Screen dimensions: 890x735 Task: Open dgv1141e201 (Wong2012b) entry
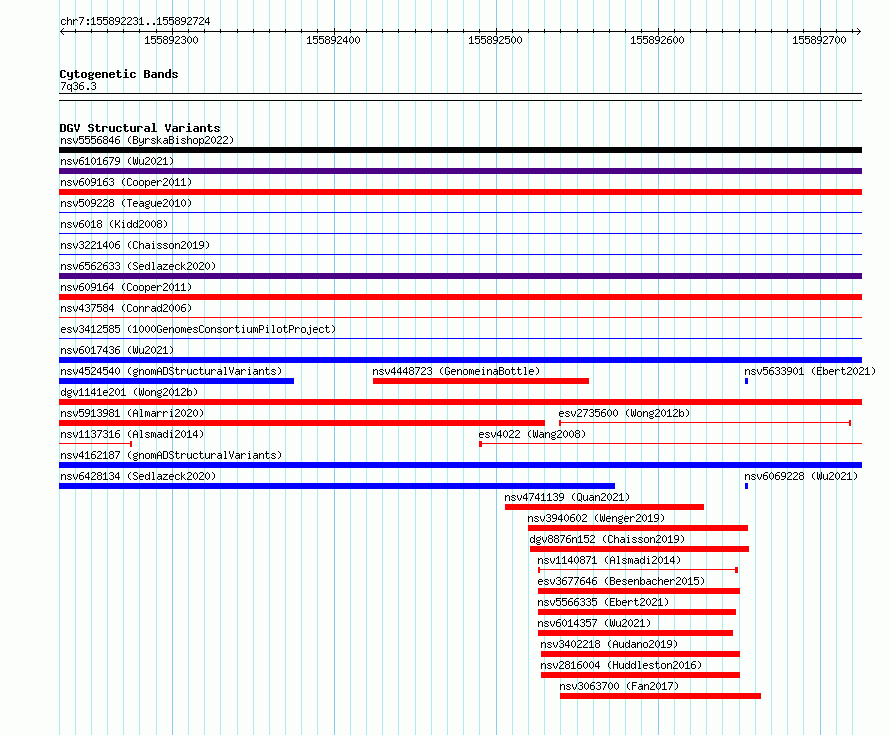[129, 392]
